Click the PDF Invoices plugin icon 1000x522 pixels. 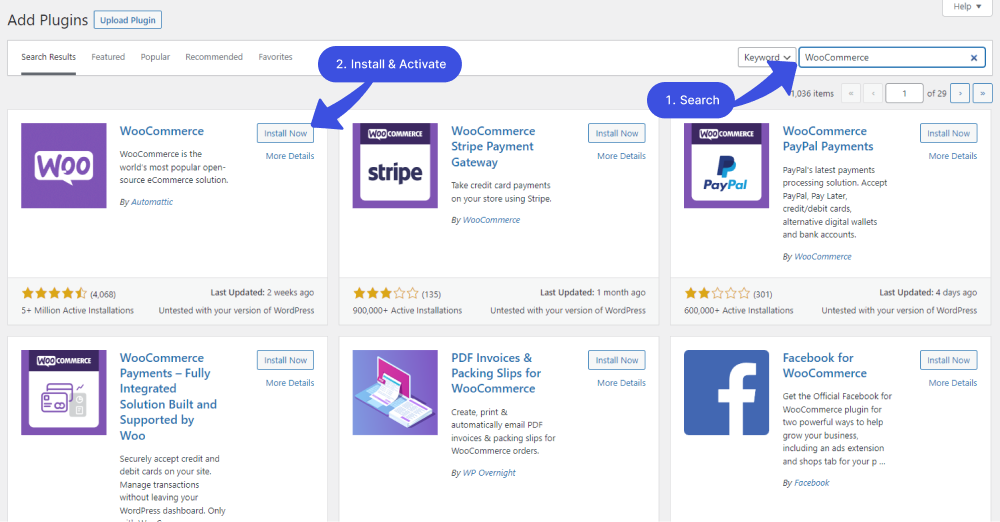point(395,392)
